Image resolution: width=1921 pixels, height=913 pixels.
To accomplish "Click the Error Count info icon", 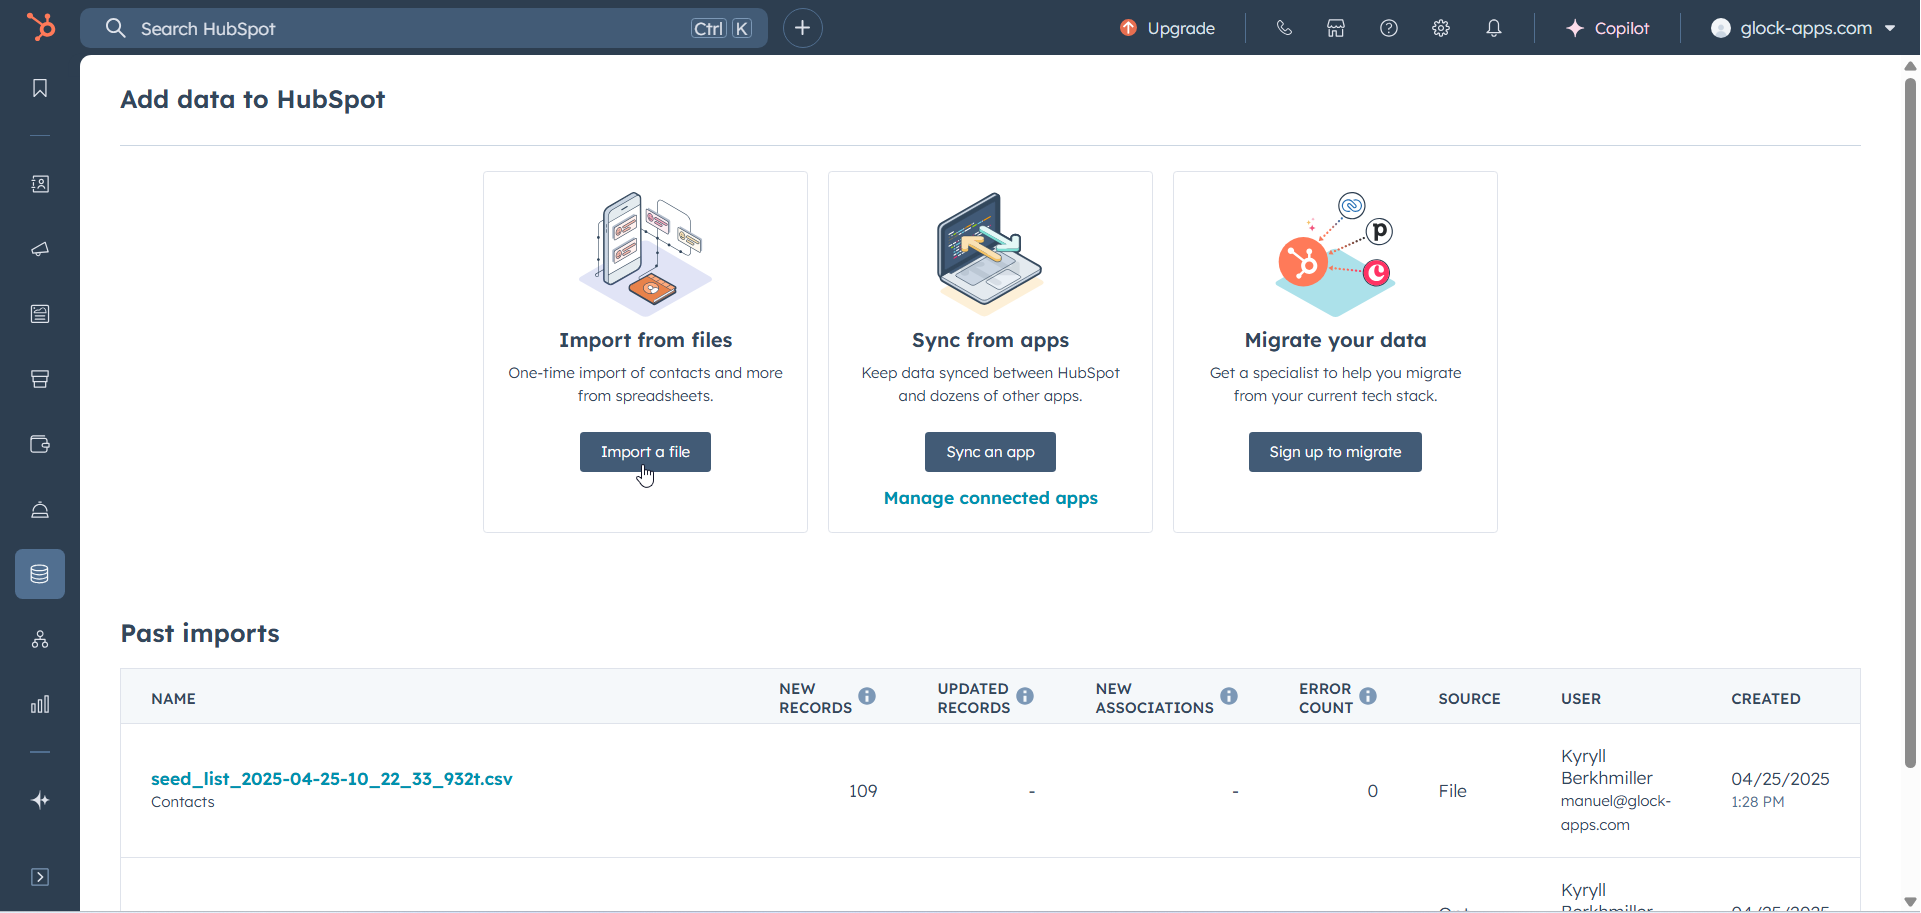I will click(1368, 696).
